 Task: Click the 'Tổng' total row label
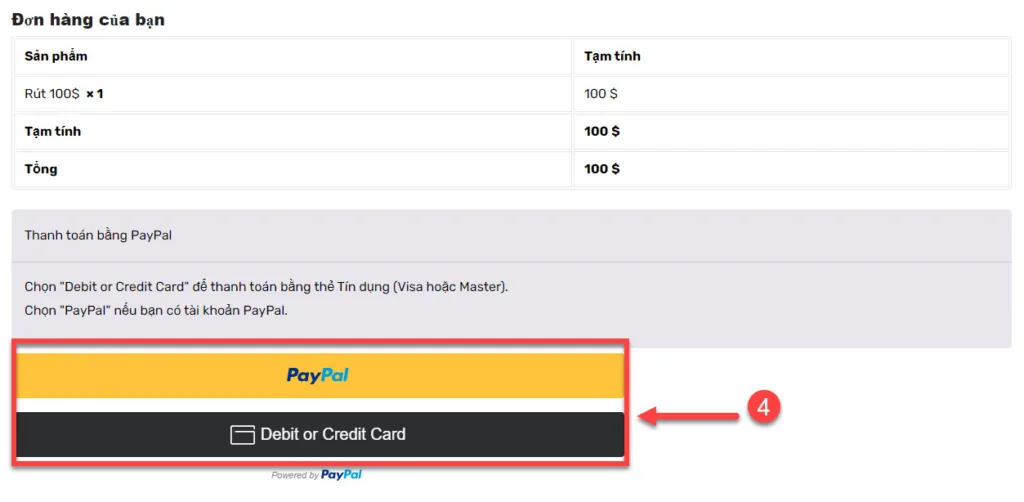click(x=41, y=169)
